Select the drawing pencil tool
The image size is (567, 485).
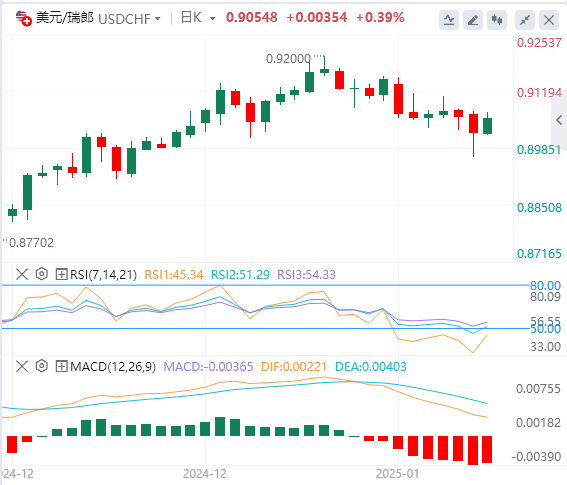coord(473,20)
